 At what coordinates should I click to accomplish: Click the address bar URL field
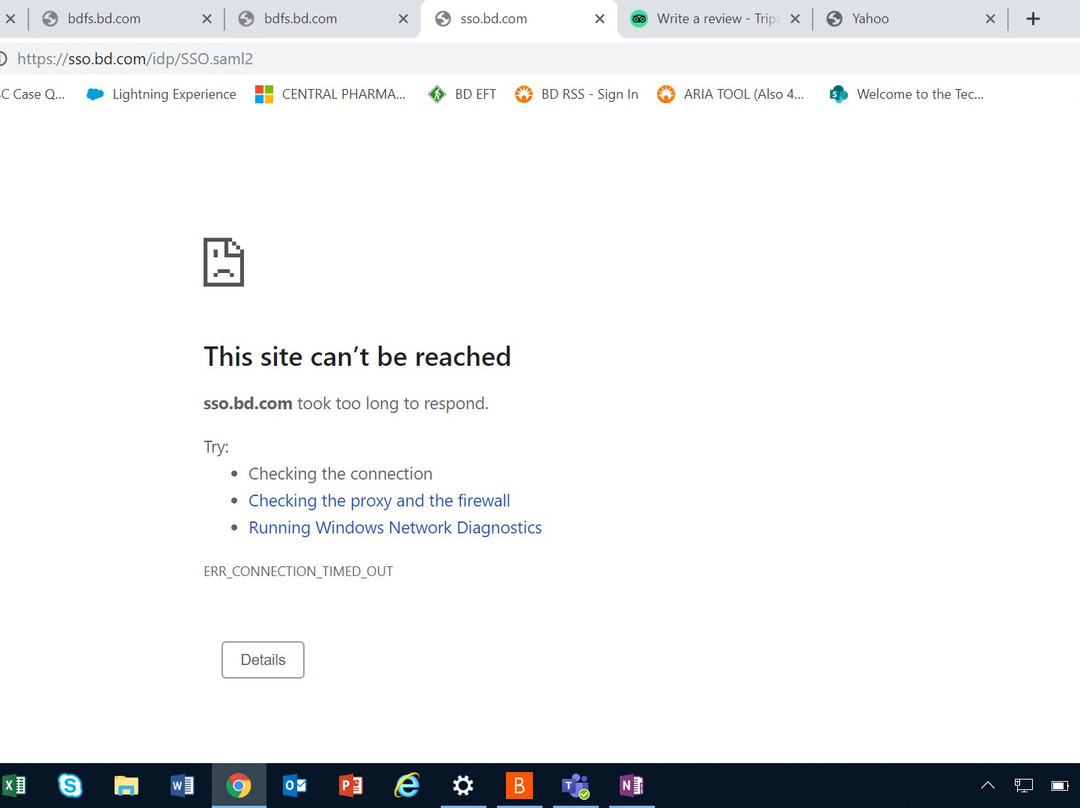pos(537,59)
